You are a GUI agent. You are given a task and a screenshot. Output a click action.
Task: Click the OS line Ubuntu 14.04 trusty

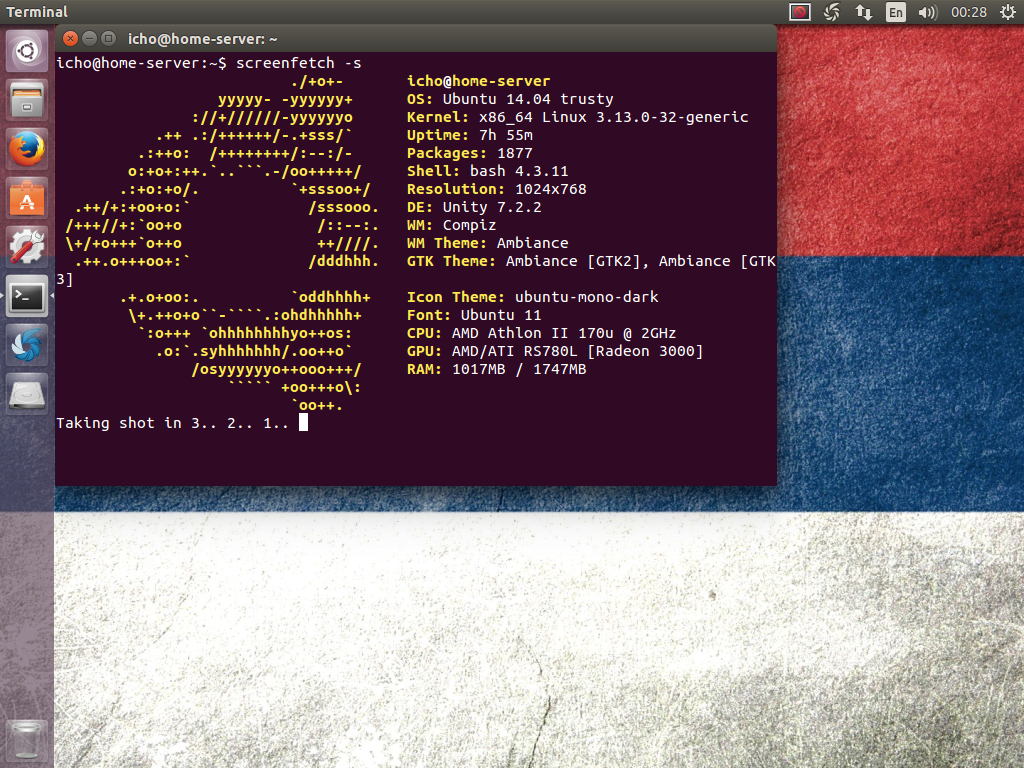[510, 99]
